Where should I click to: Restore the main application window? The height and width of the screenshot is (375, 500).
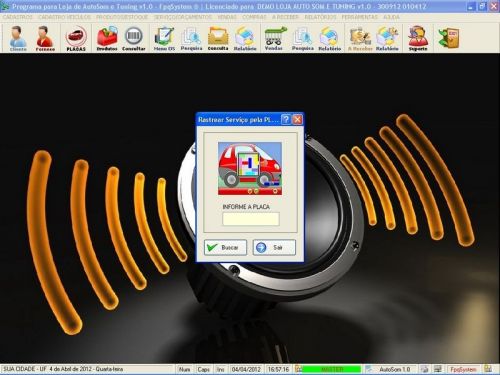482,6
